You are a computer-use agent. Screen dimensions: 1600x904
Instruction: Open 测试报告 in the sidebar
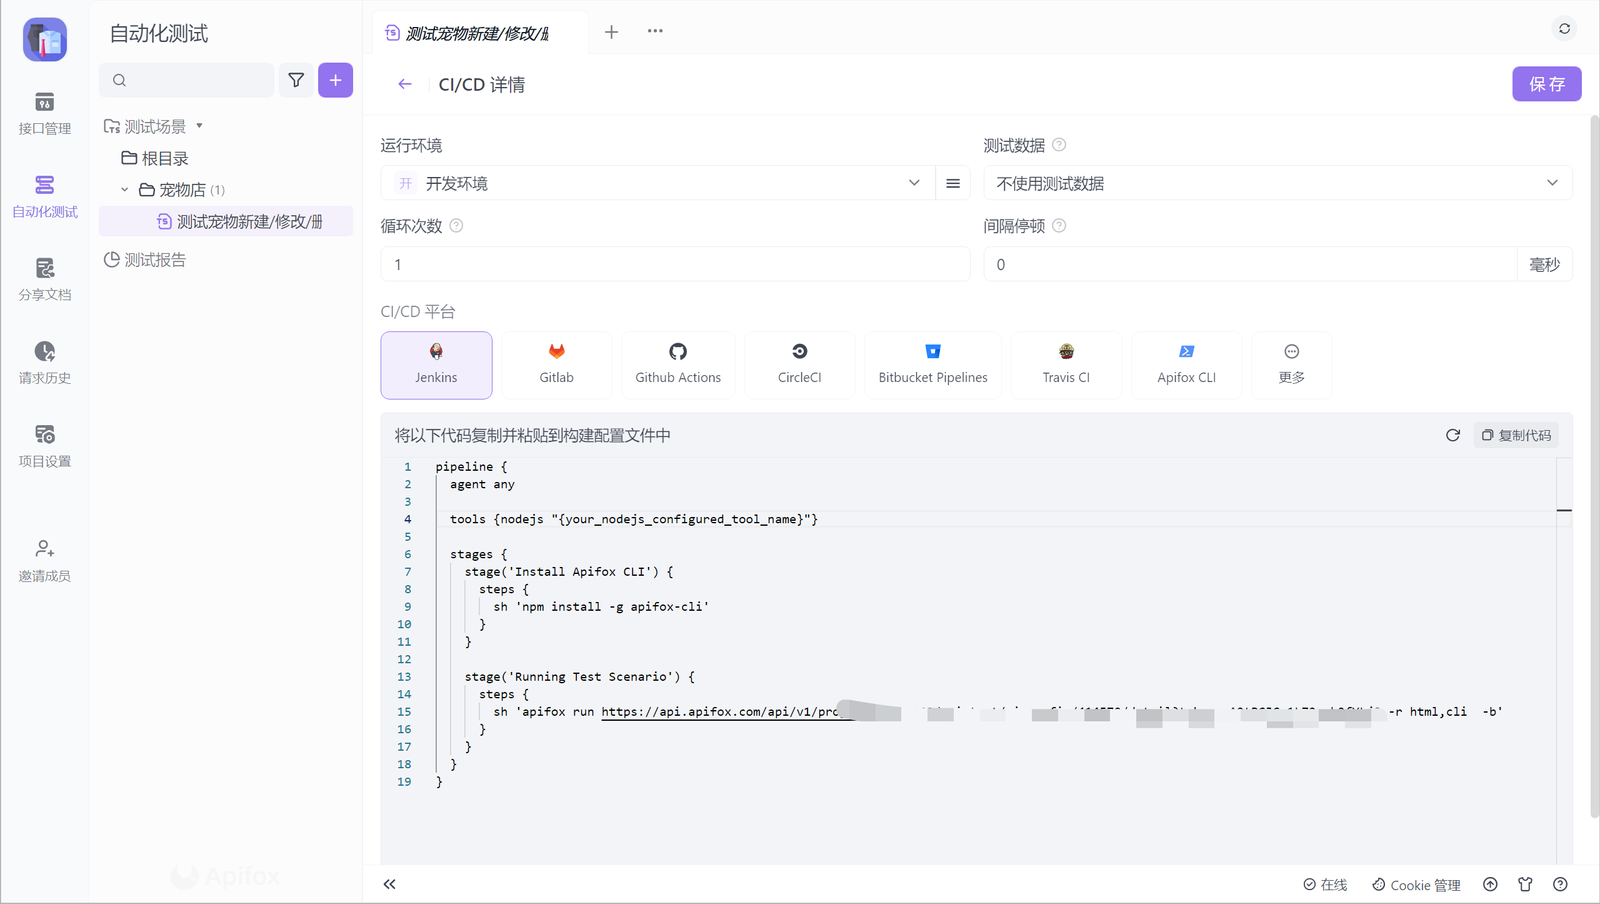[x=145, y=260]
